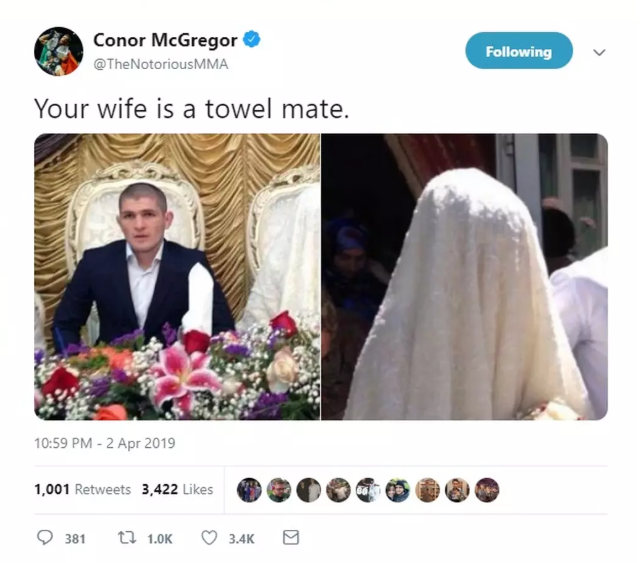Viewport: 644px width, 563px height.
Task: Open the Conor McGregor display name link
Action: [x=165, y=40]
